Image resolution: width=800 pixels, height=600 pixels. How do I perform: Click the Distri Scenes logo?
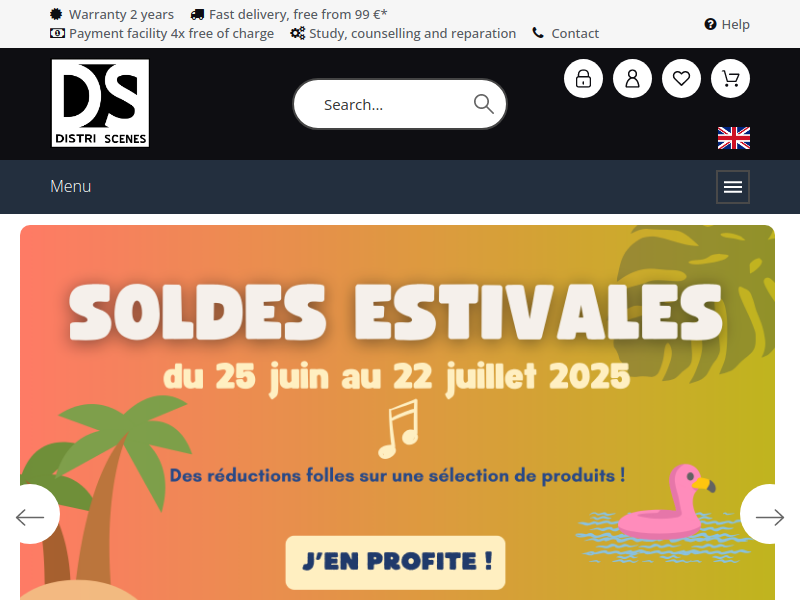(100, 103)
